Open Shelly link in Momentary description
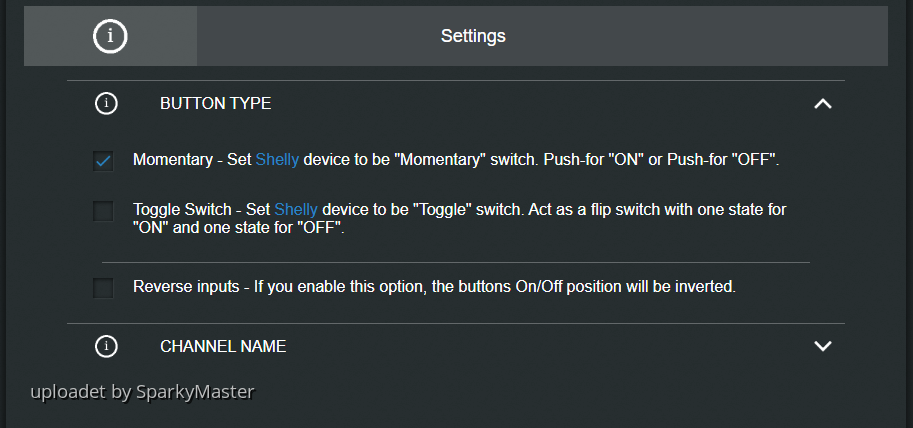The height and width of the screenshot is (428, 913). coord(277,160)
